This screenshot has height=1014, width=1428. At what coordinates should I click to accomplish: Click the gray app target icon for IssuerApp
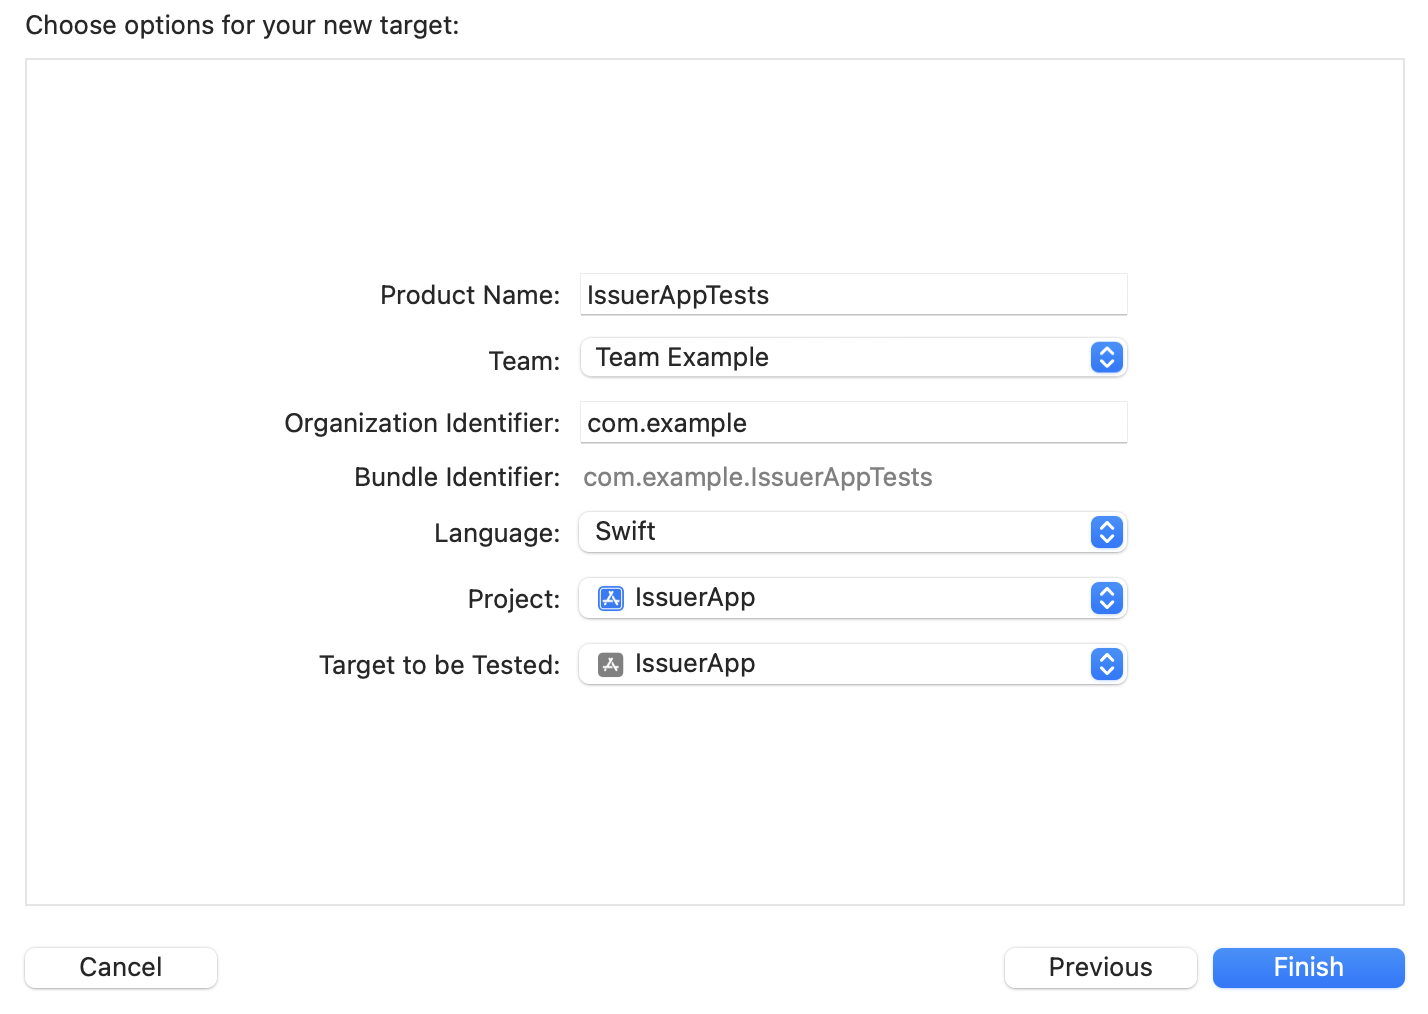click(610, 664)
